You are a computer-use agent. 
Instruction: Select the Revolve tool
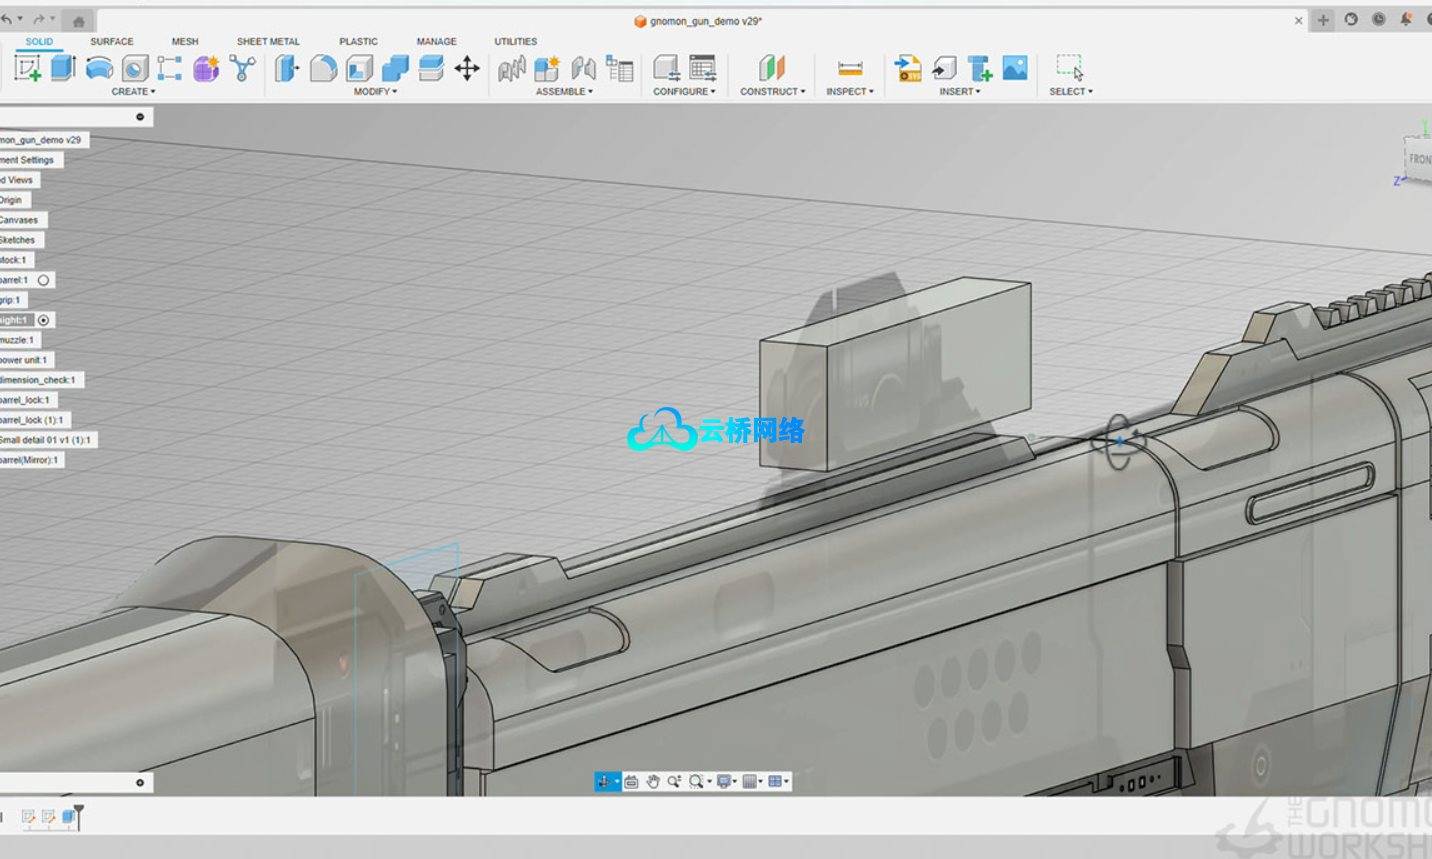point(99,68)
